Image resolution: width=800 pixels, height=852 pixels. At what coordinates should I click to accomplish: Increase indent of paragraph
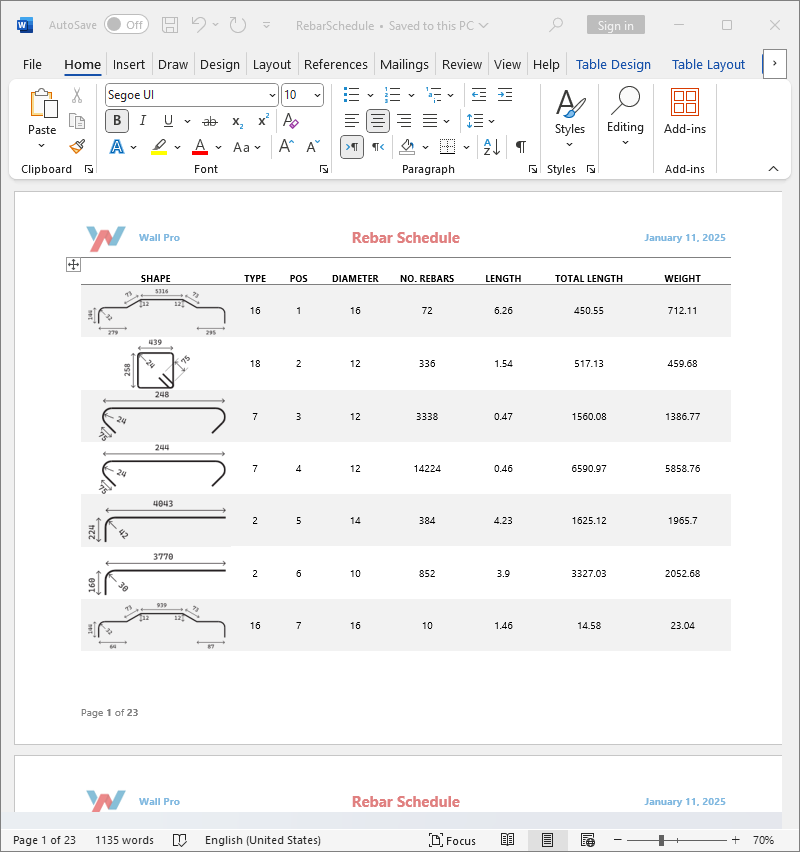pos(505,95)
